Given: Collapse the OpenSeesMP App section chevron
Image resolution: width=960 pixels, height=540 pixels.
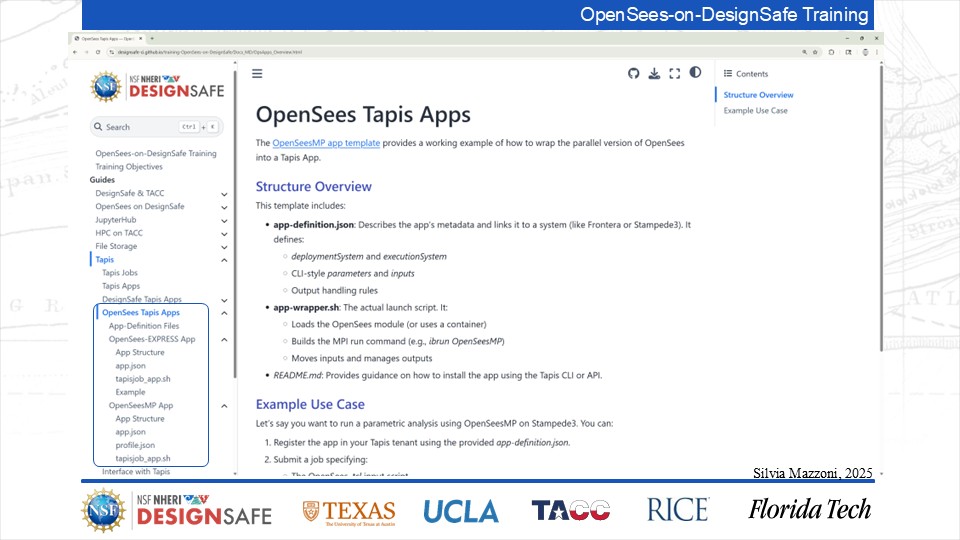Looking at the screenshot, I should tap(224, 406).
